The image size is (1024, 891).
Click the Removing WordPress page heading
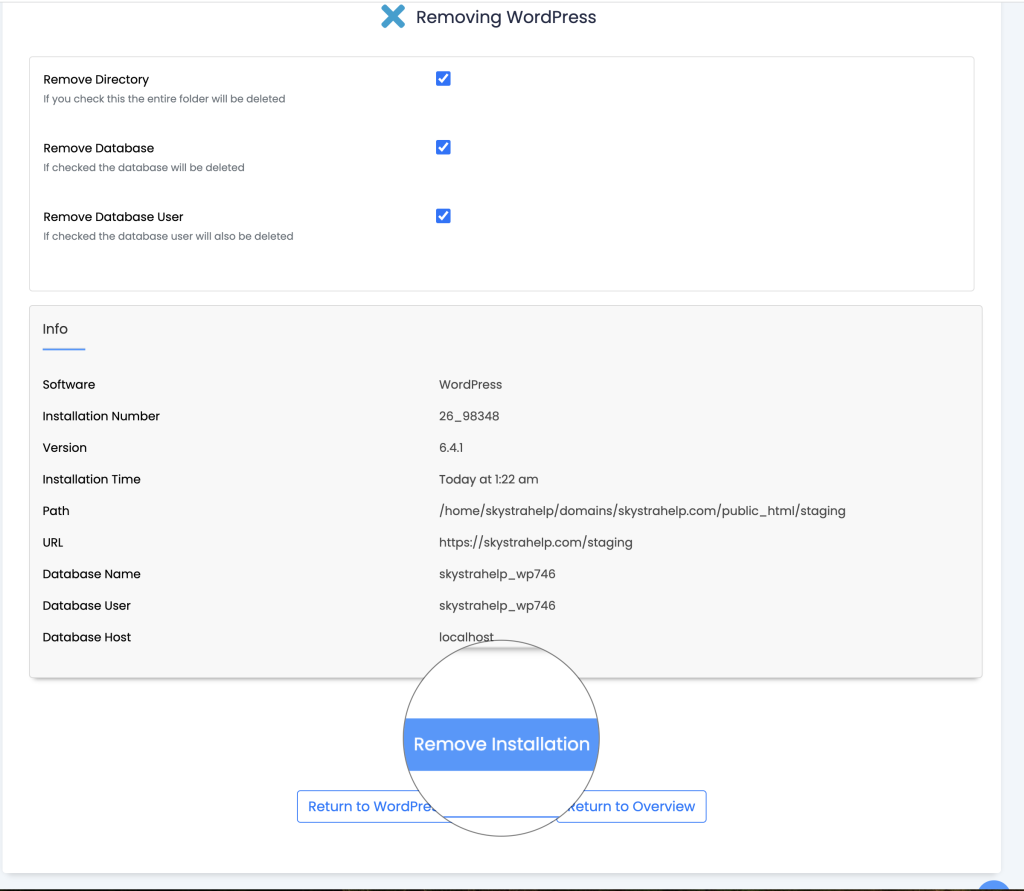coord(505,17)
